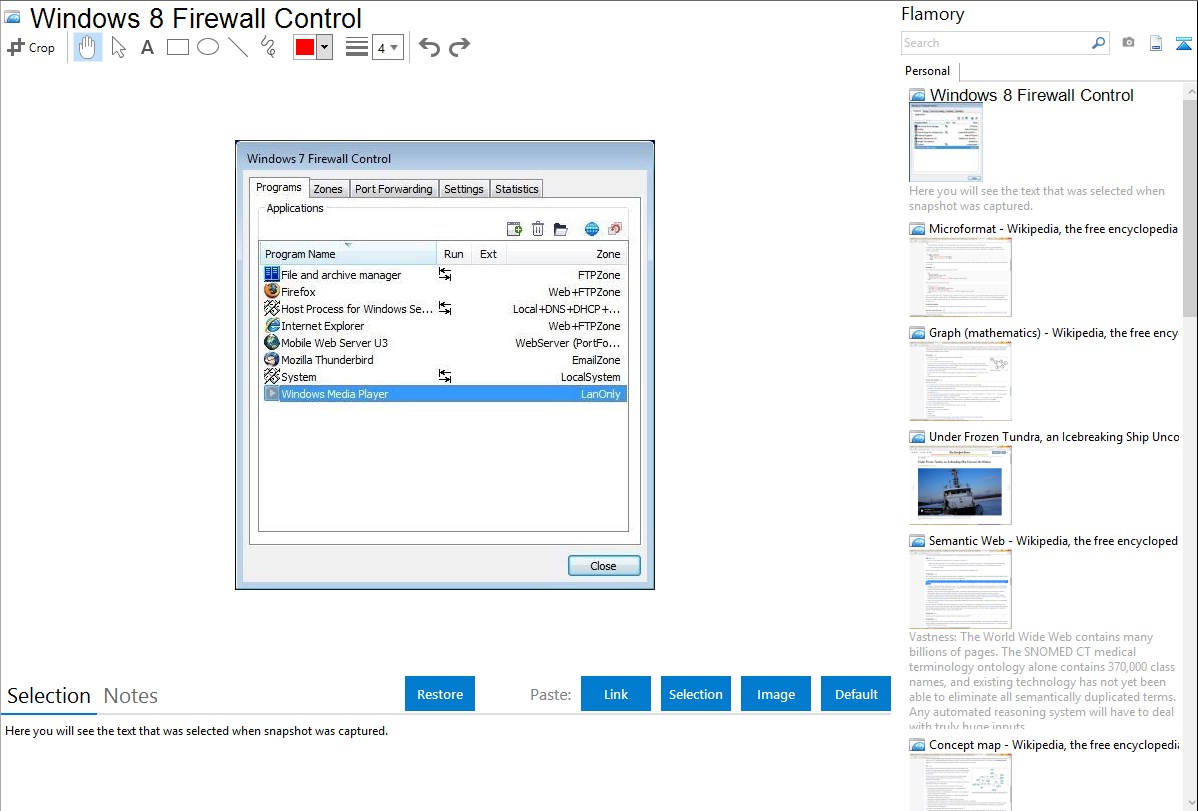Open the Zones tab
The width and height of the screenshot is (1198, 811).
click(328, 189)
